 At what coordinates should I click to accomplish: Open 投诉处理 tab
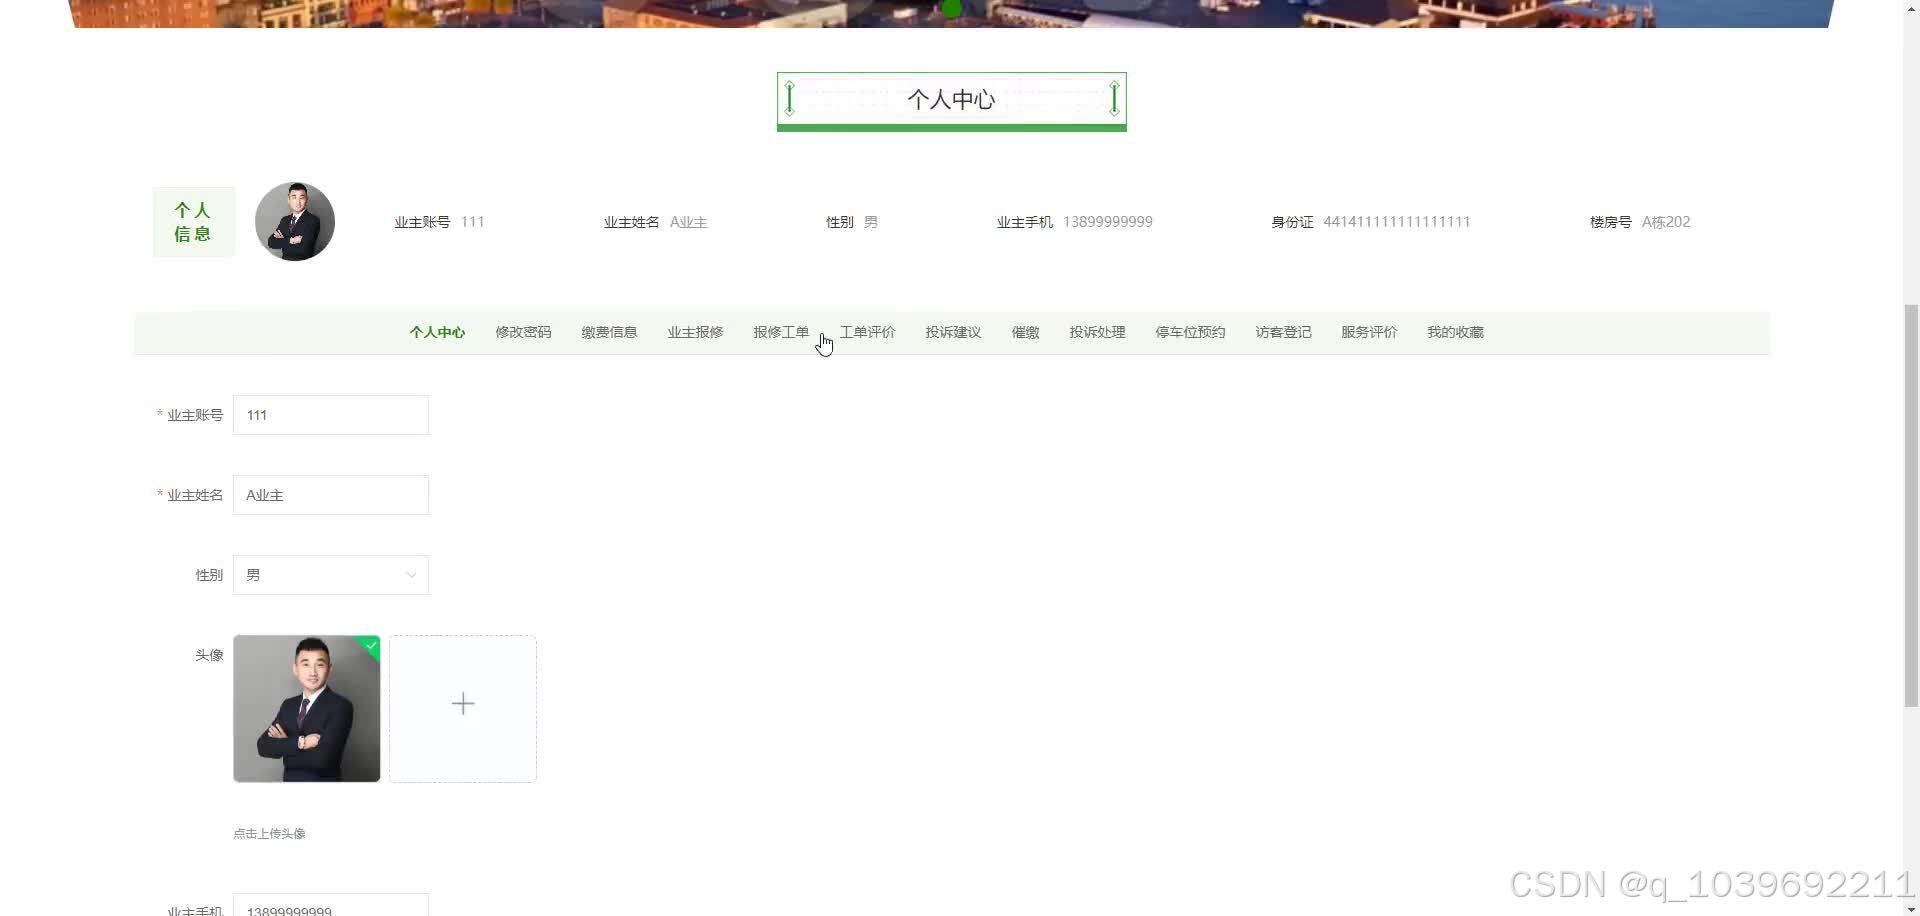[1097, 332]
